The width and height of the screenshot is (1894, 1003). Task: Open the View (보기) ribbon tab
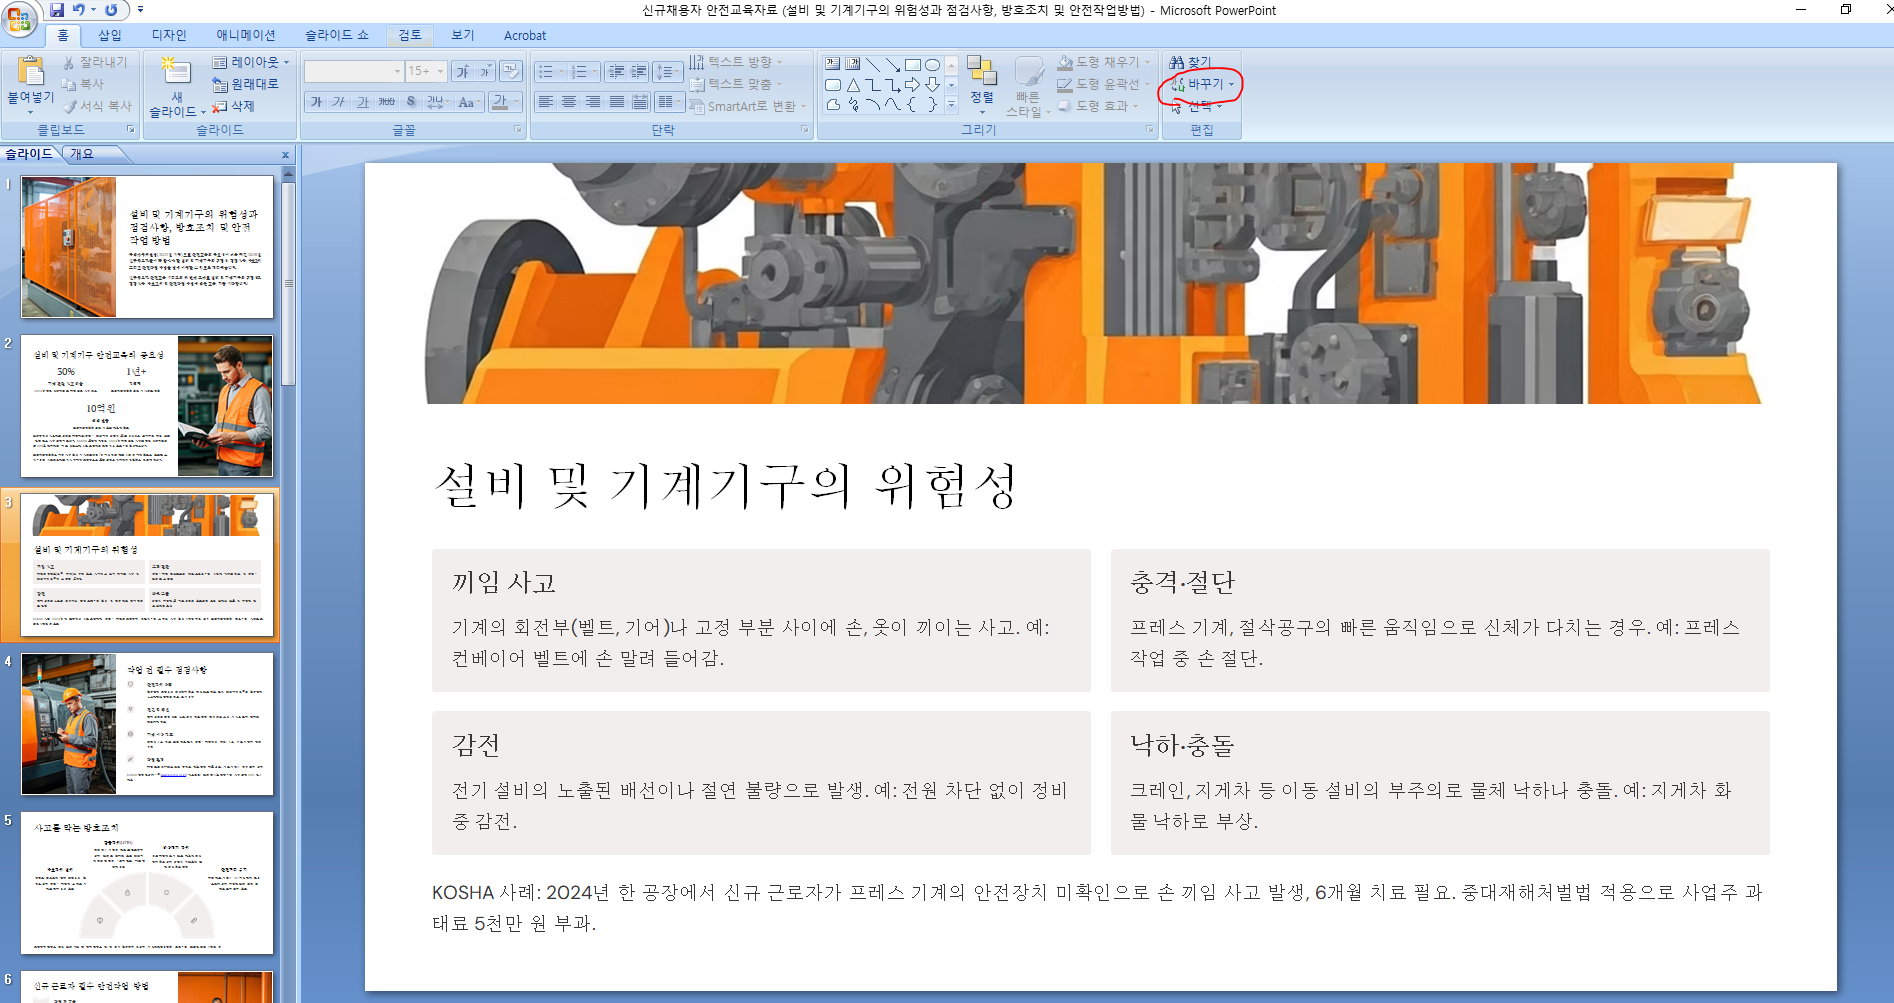point(463,35)
